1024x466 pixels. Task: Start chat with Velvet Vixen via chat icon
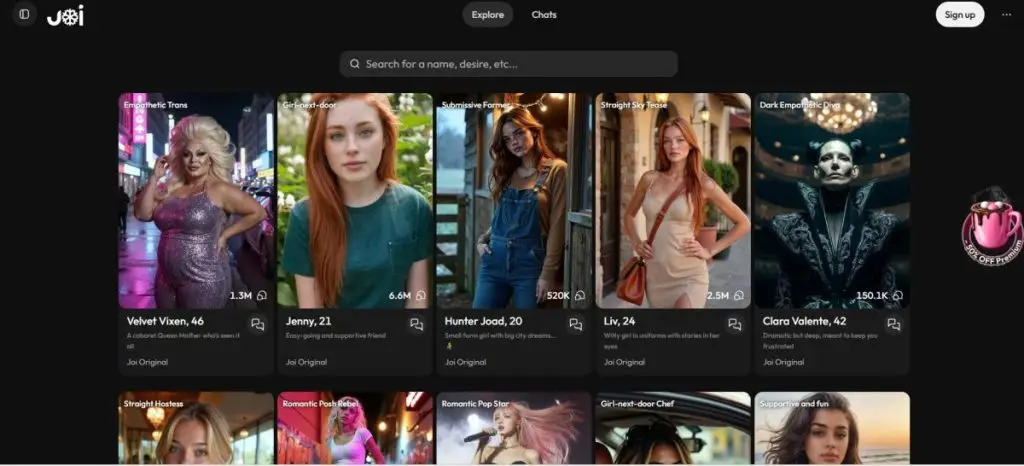[x=258, y=324]
